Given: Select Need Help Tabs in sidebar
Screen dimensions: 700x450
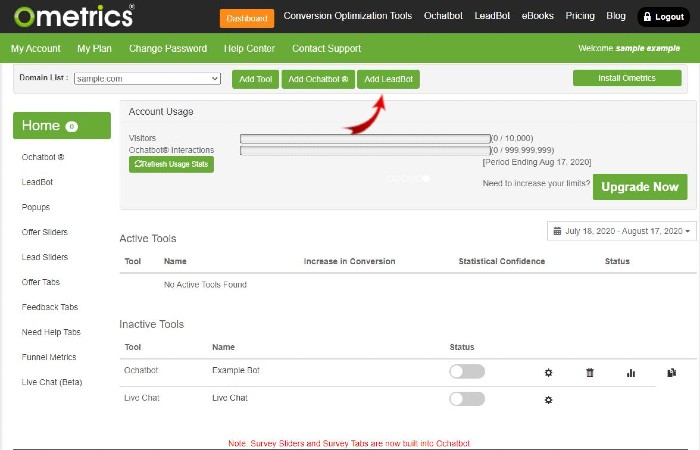Looking at the screenshot, I should click(51, 332).
